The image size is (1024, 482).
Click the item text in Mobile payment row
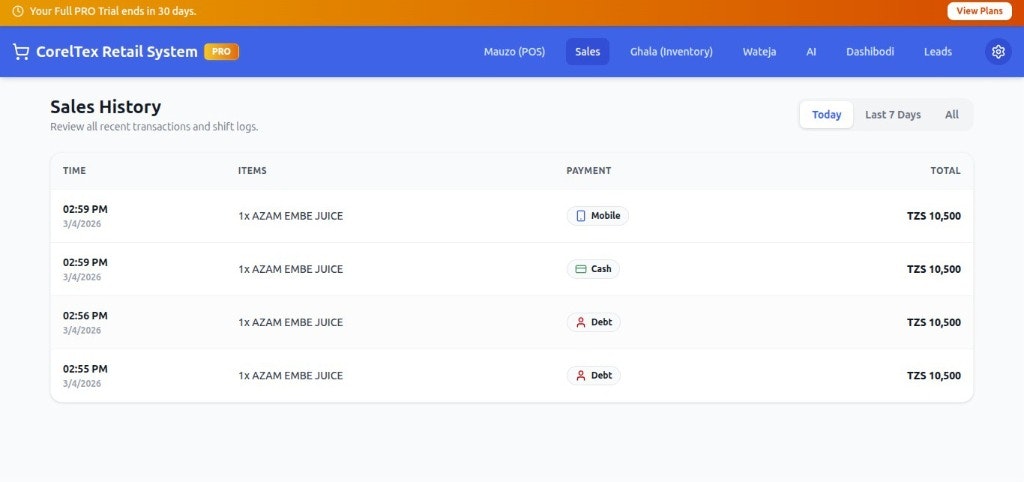tap(291, 216)
